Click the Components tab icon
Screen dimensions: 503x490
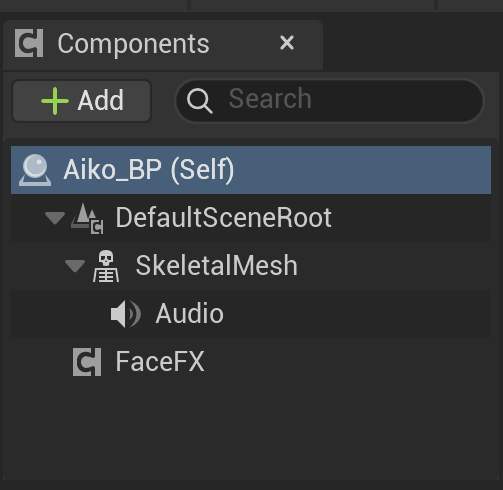[29, 43]
